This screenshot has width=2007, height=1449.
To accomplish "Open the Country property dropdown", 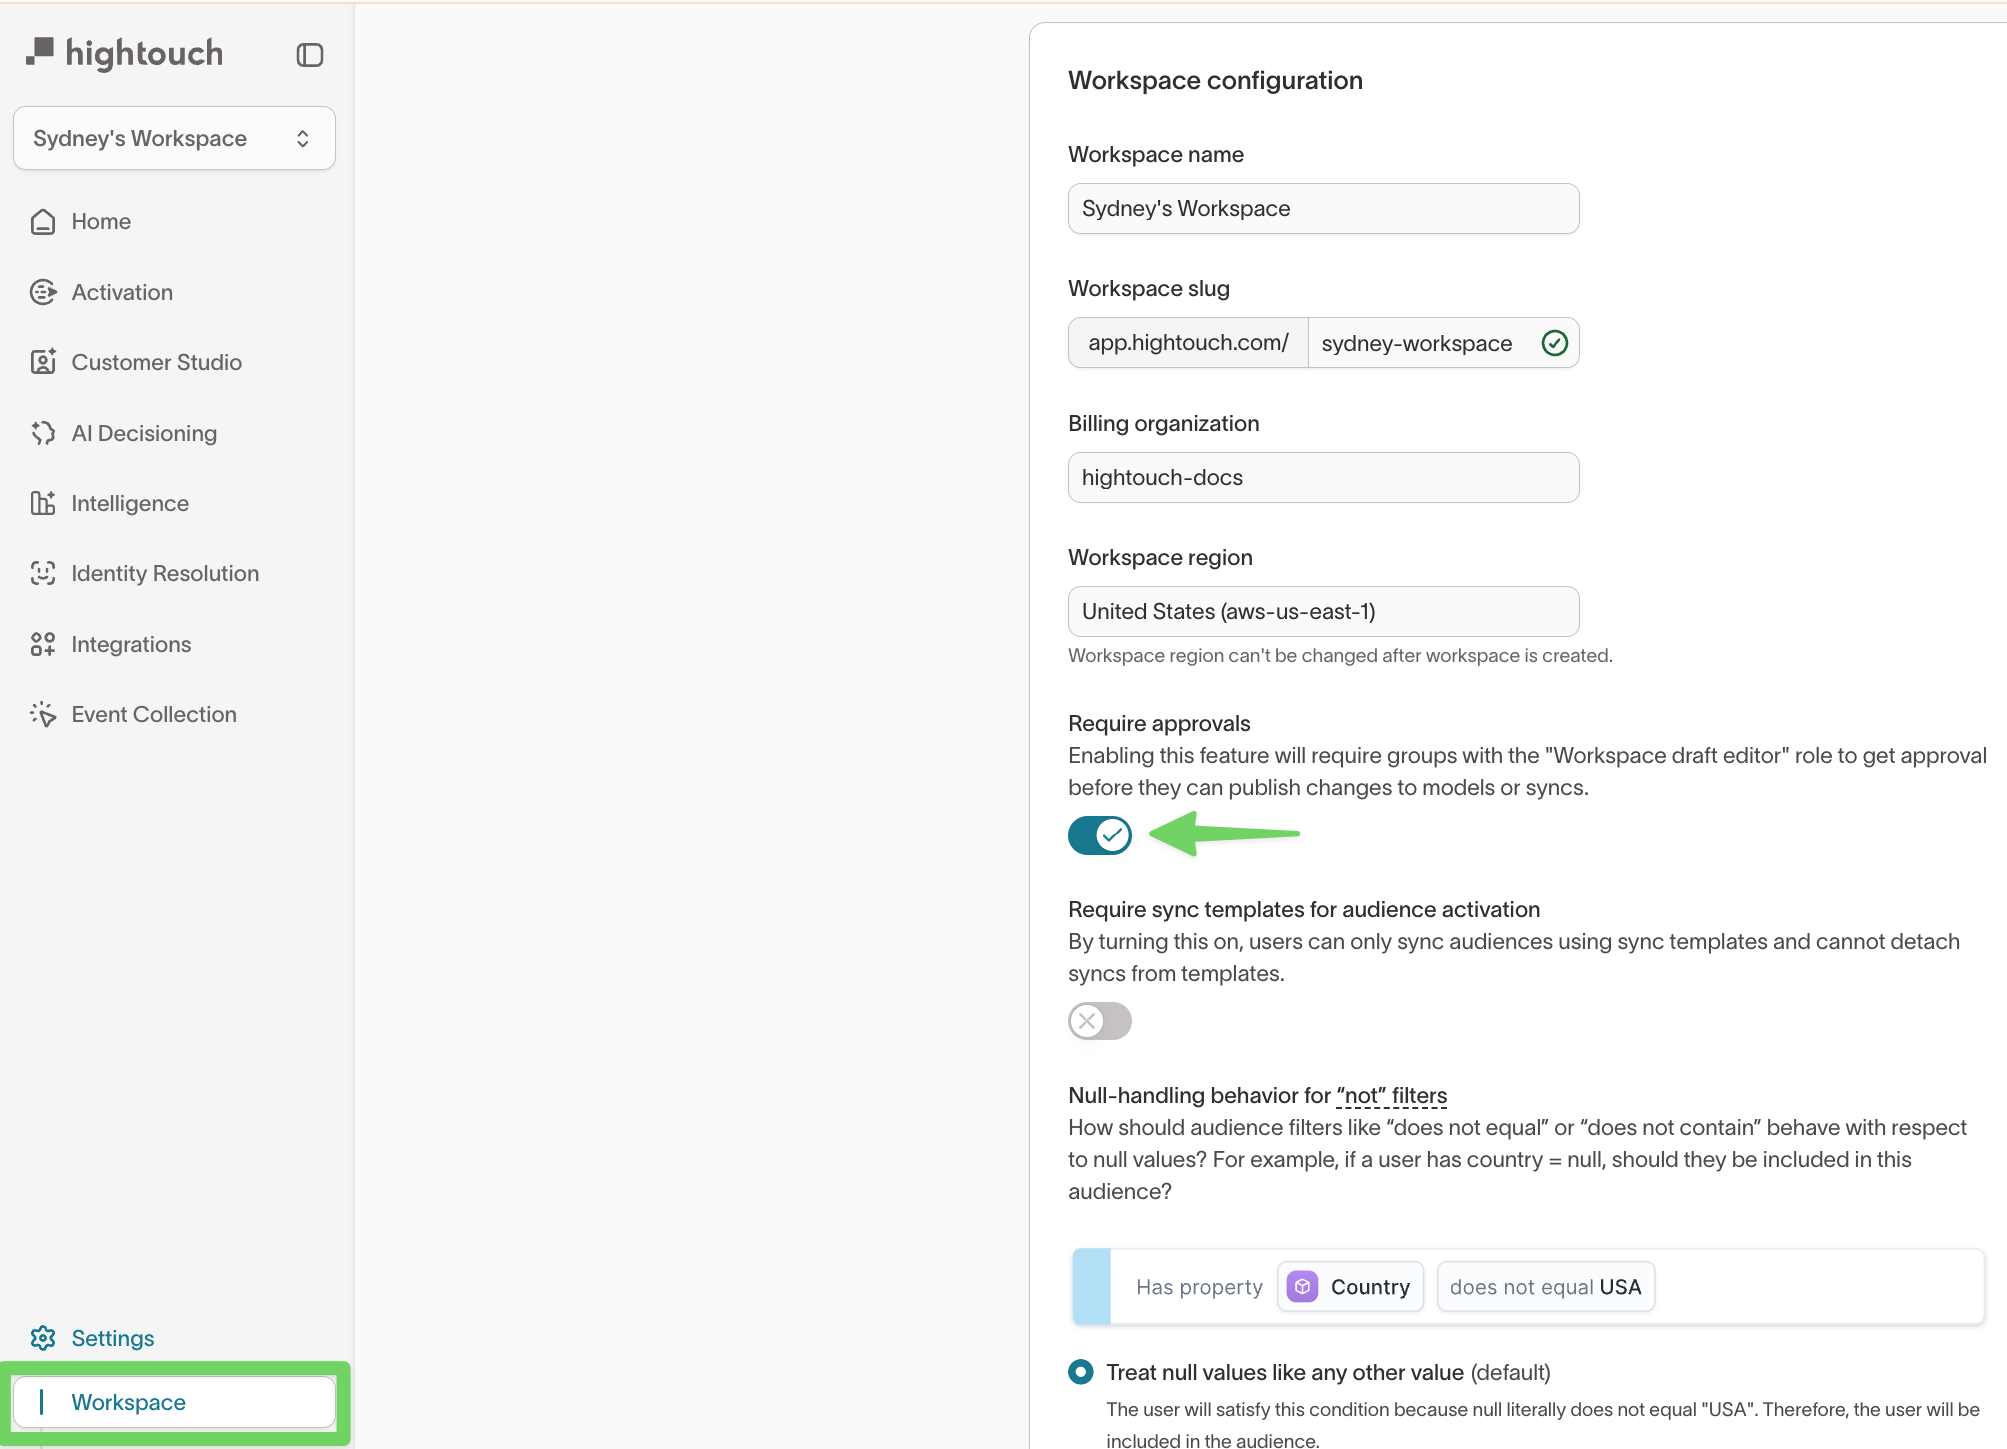I will (1350, 1287).
